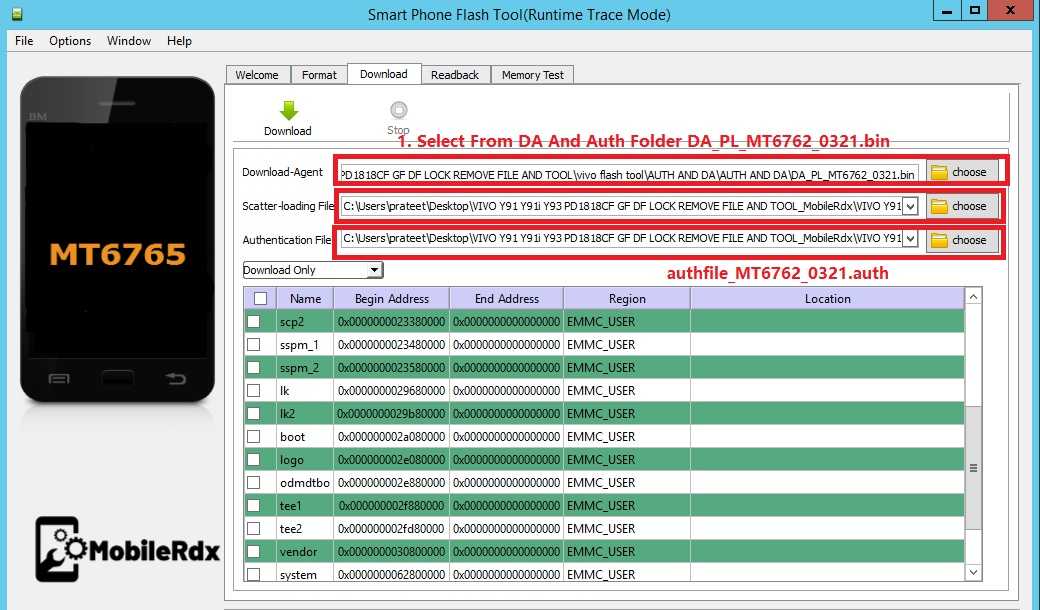
Task: Expand the Scatter-loading File path dropdown
Action: point(911,206)
